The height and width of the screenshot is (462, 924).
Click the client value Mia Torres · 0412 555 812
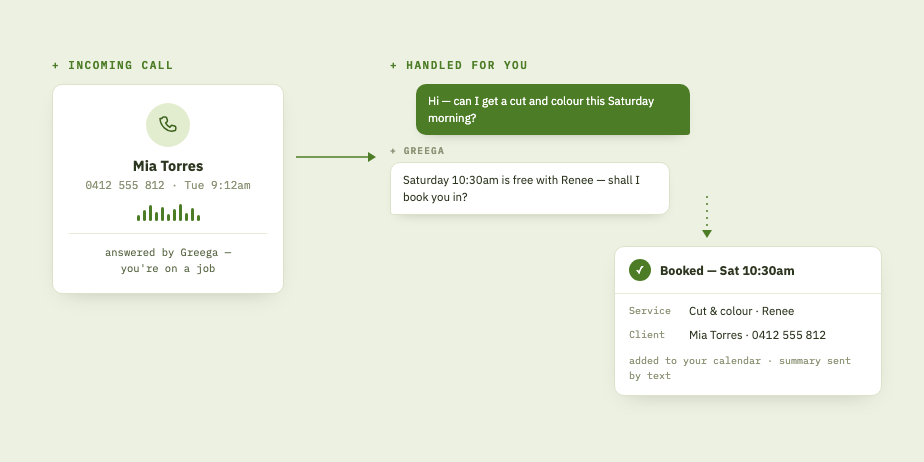coord(757,335)
